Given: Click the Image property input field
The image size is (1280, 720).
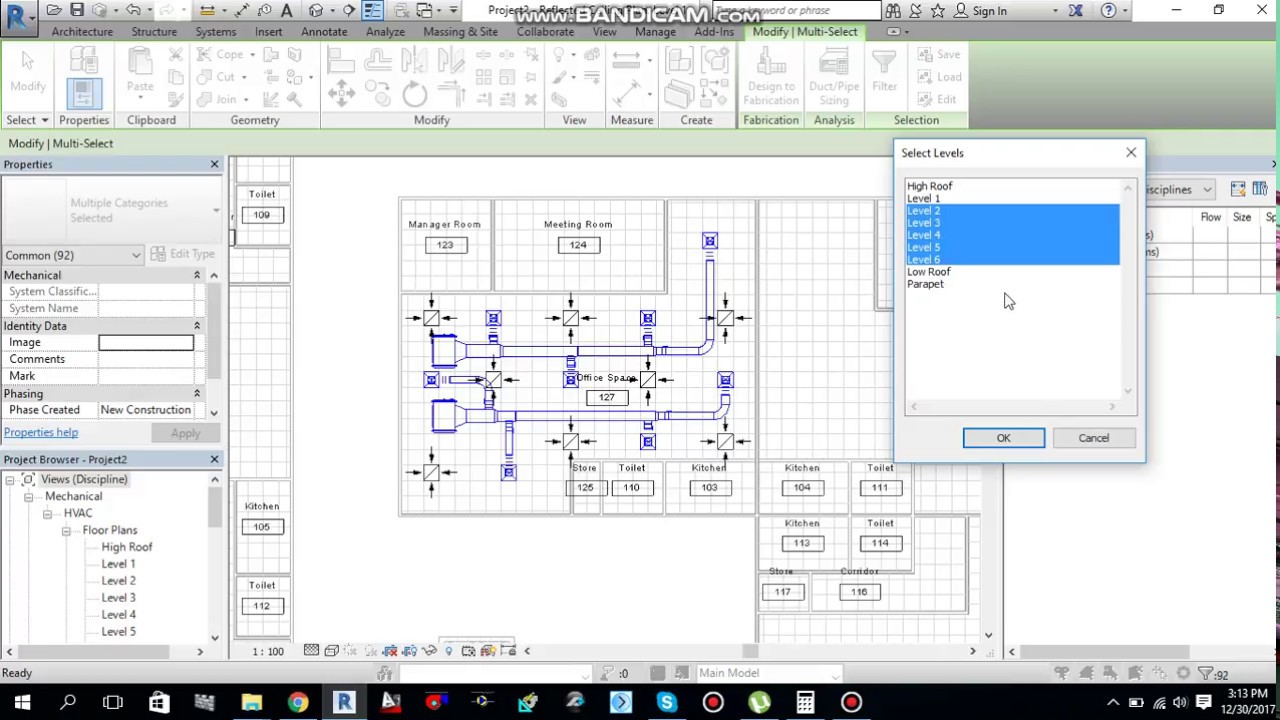Looking at the screenshot, I should [146, 343].
